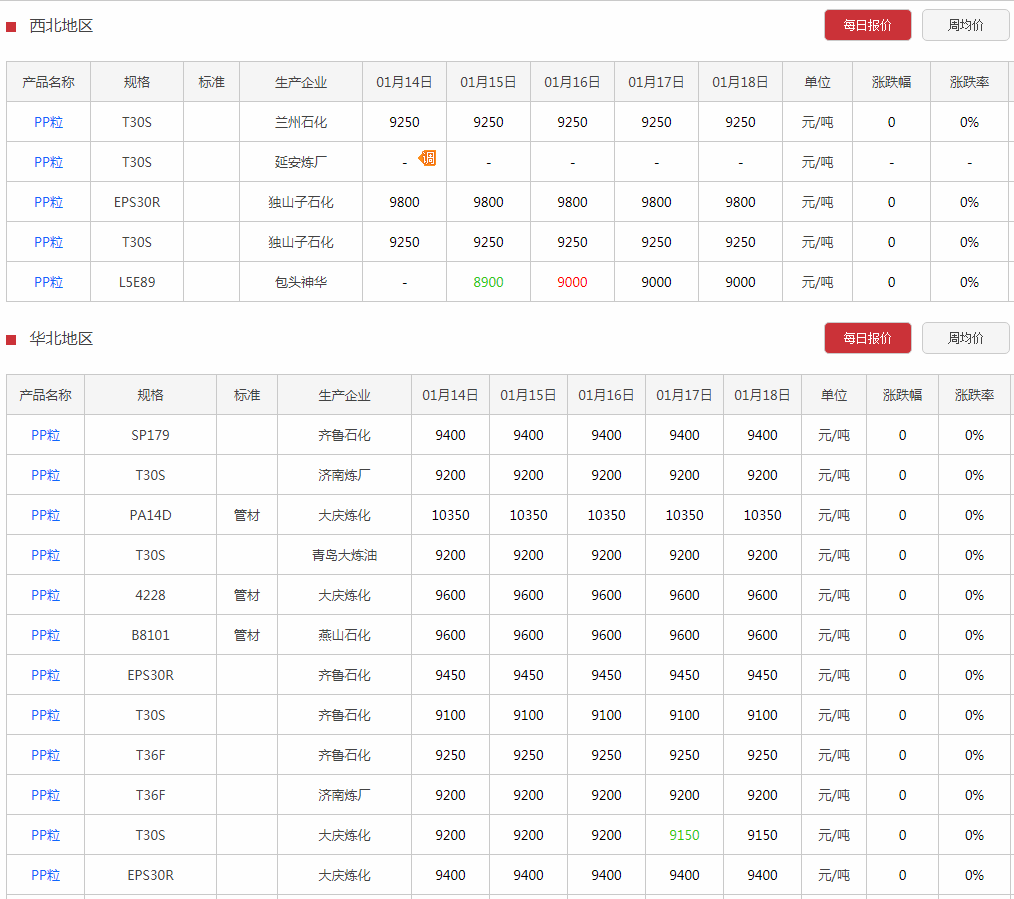Click SP179 specification cell
The image size is (1014, 899).
(x=150, y=435)
